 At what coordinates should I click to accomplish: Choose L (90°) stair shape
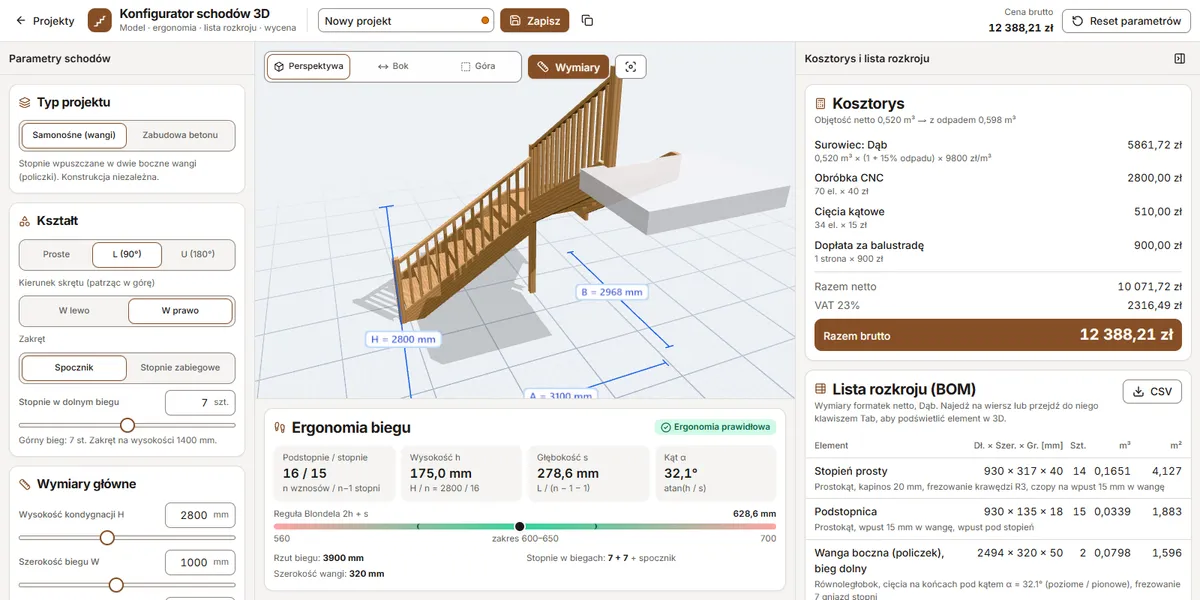(x=127, y=254)
